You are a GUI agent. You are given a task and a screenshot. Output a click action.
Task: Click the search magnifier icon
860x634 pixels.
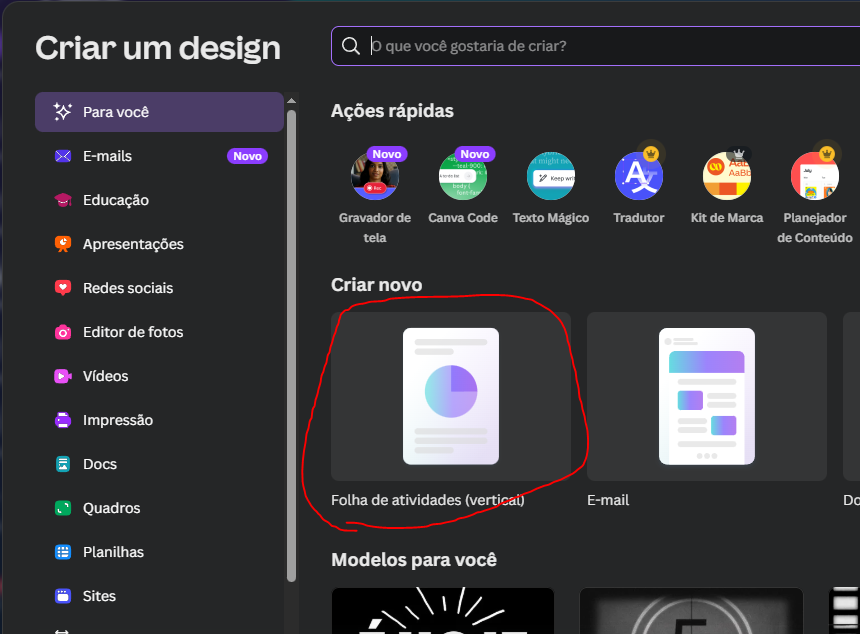pos(350,46)
